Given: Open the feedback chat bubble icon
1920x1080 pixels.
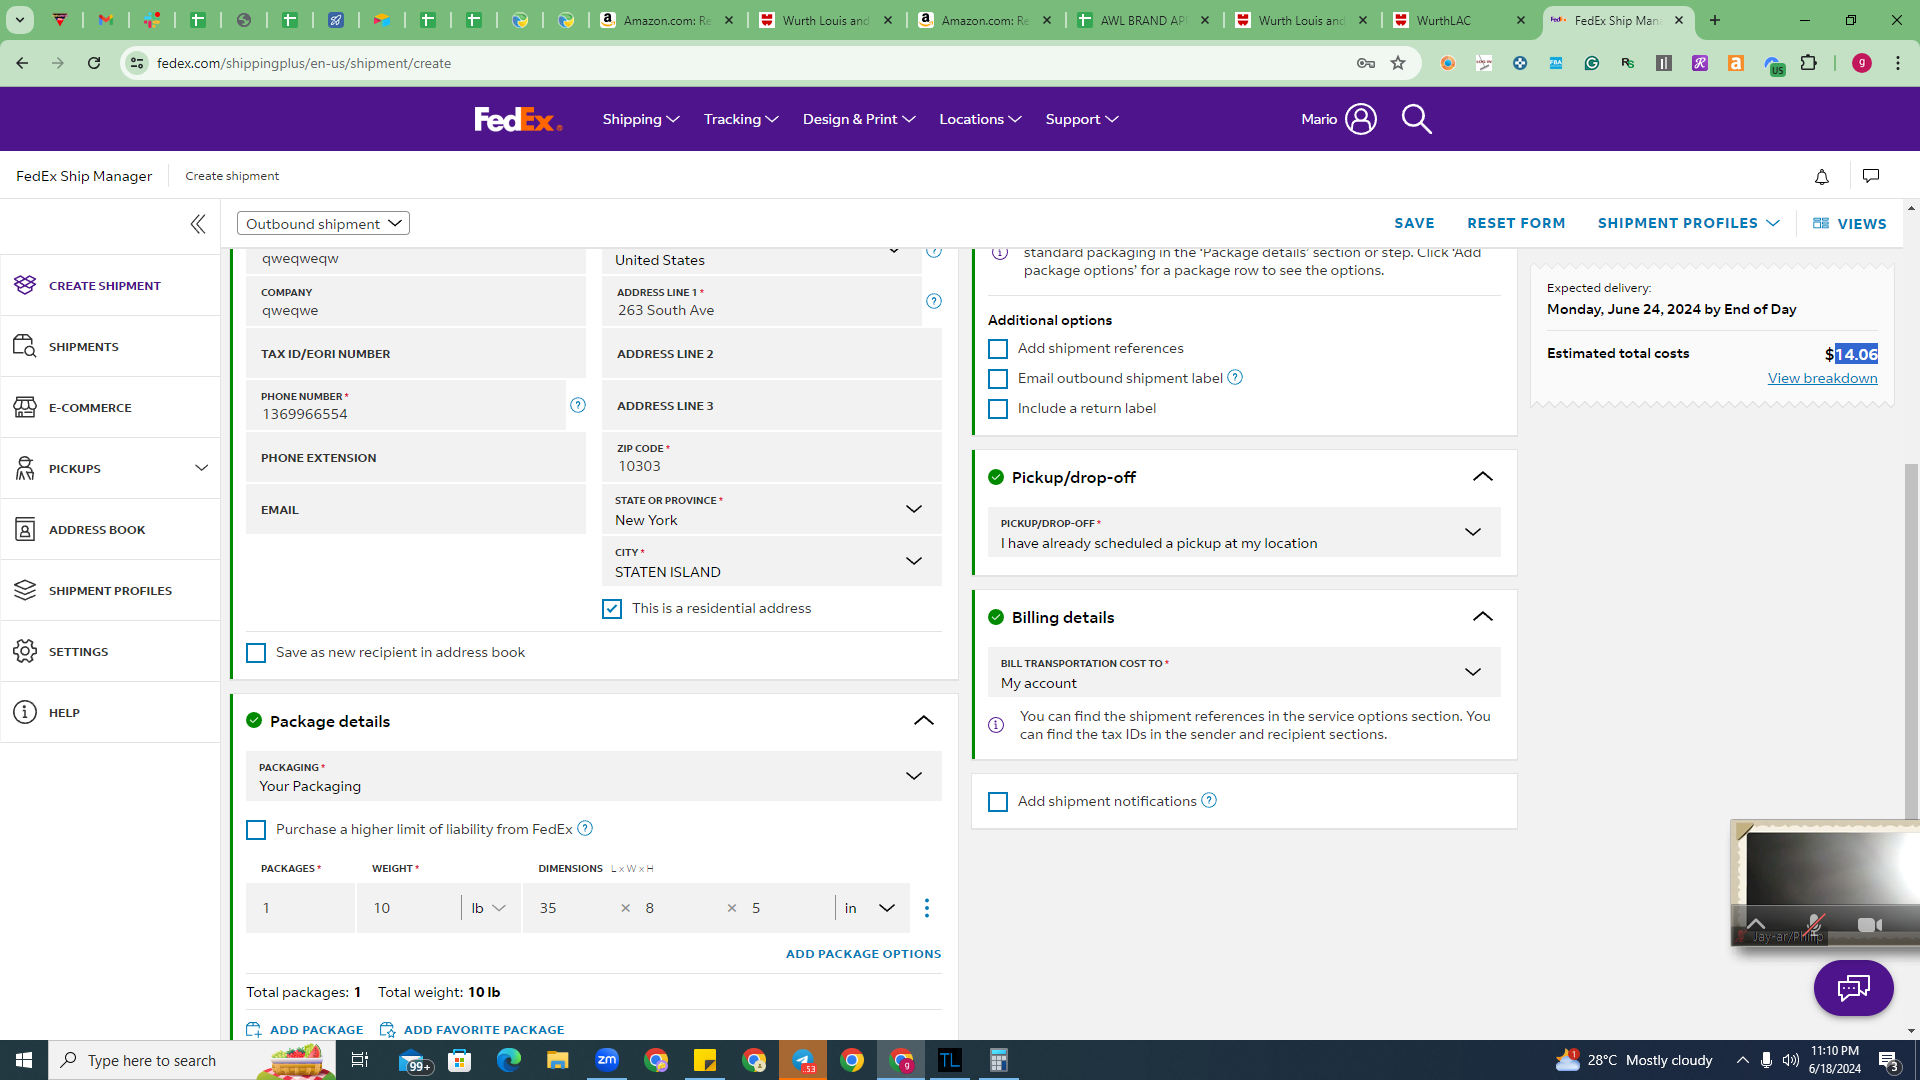Looking at the screenshot, I should pyautogui.click(x=1871, y=176).
